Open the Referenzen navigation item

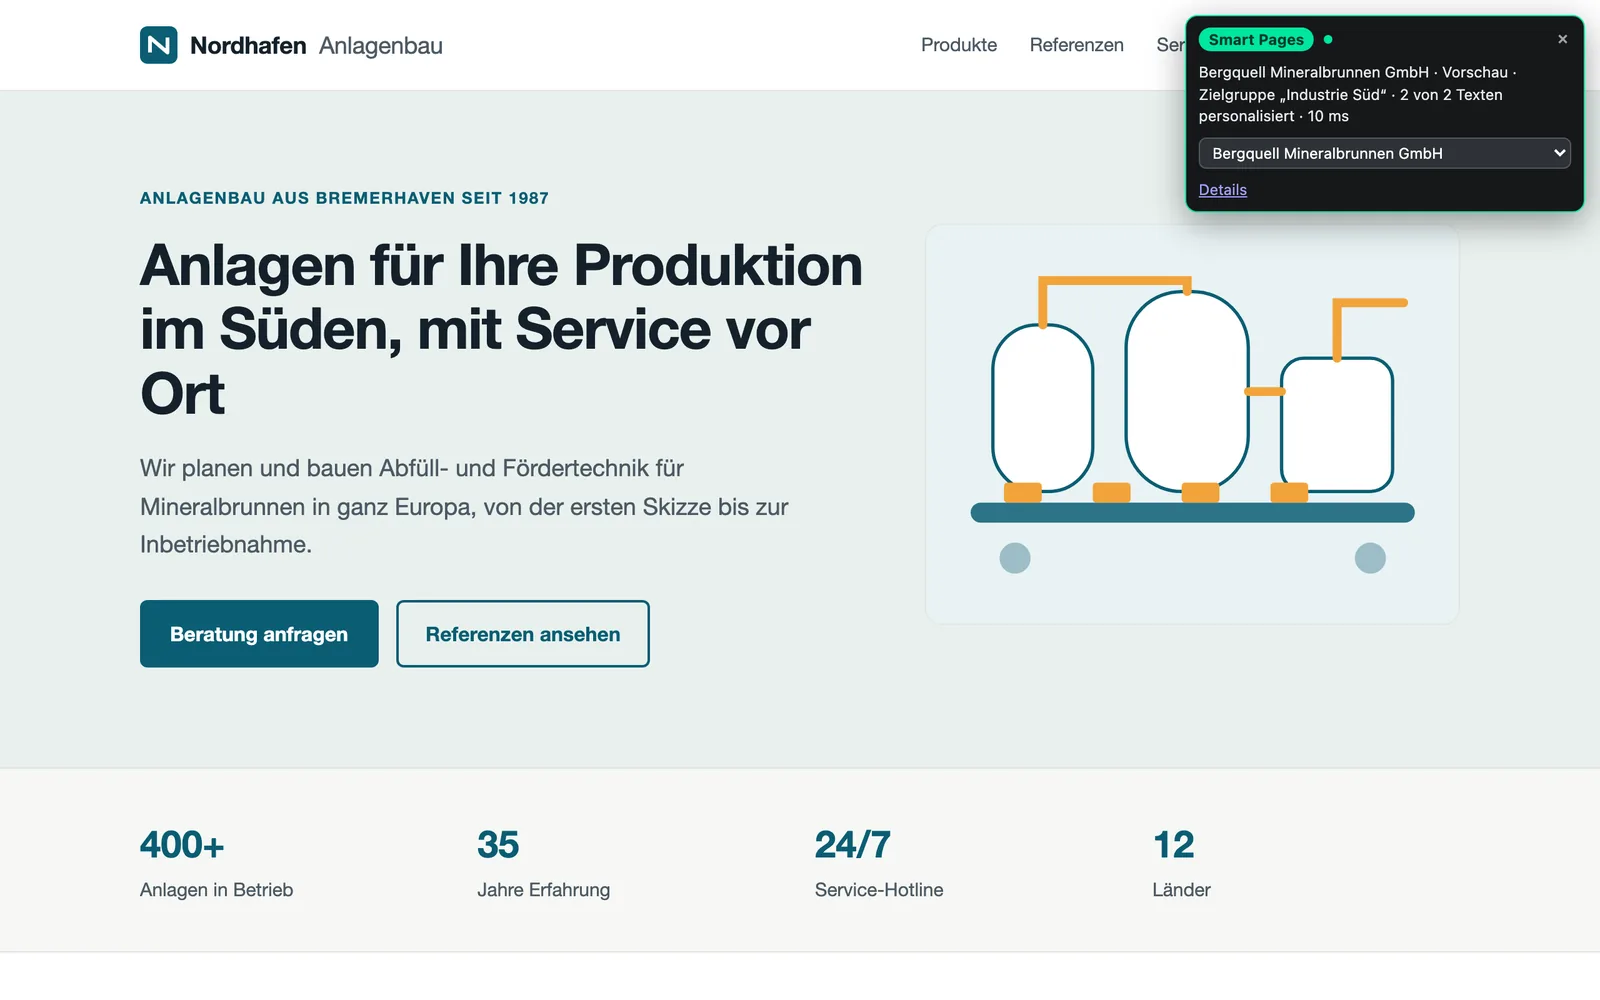pyautogui.click(x=1077, y=45)
